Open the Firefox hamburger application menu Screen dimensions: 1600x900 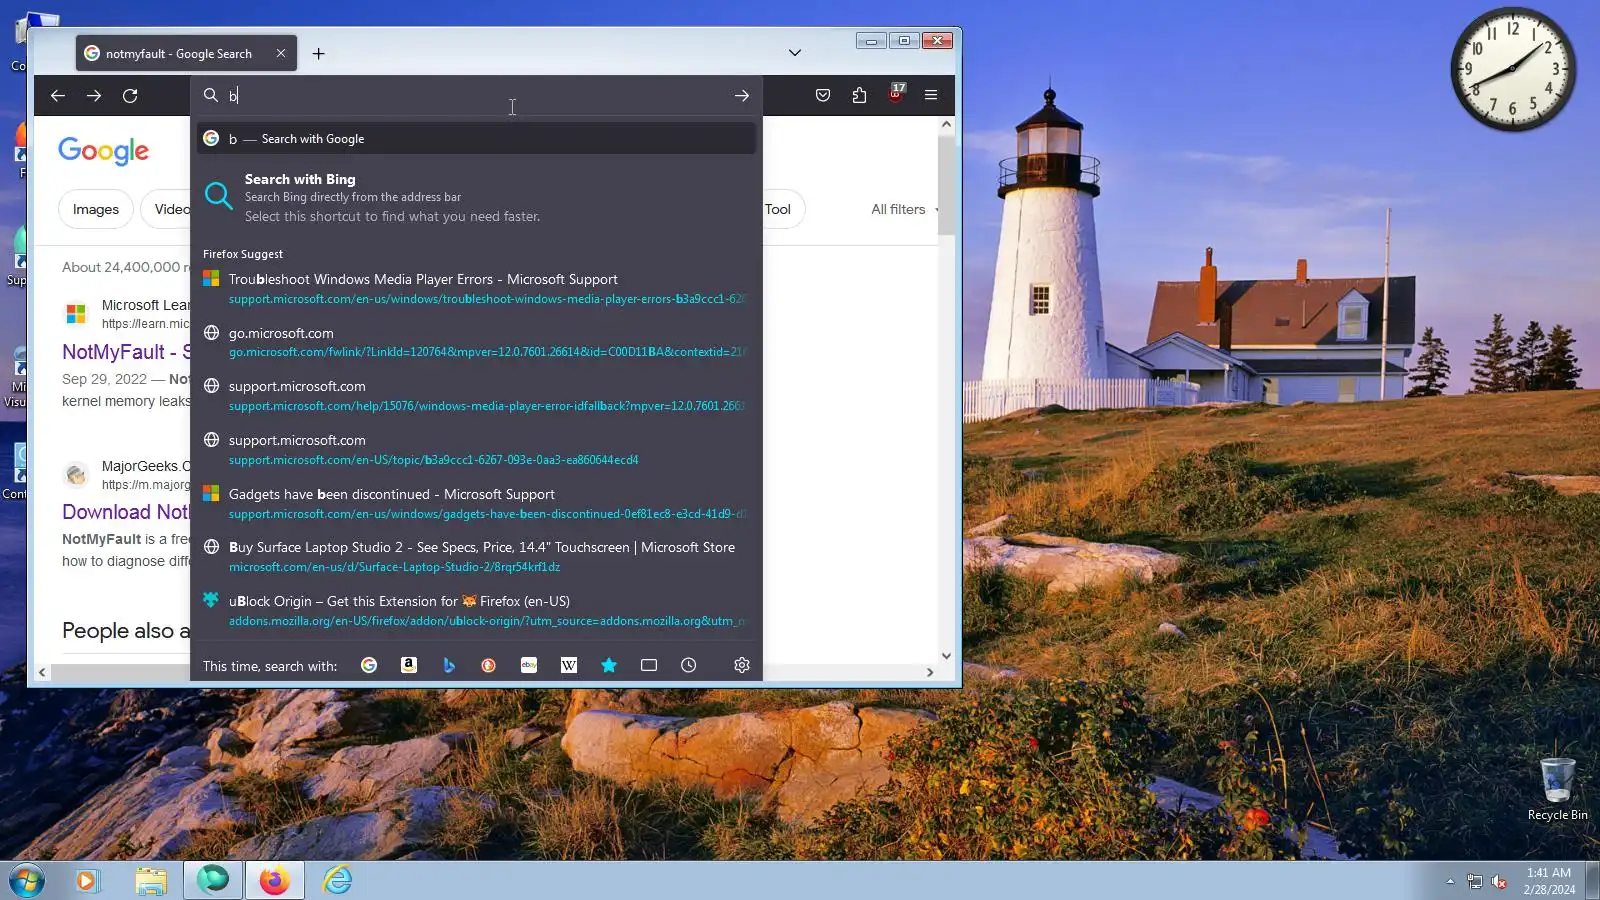[931, 96]
